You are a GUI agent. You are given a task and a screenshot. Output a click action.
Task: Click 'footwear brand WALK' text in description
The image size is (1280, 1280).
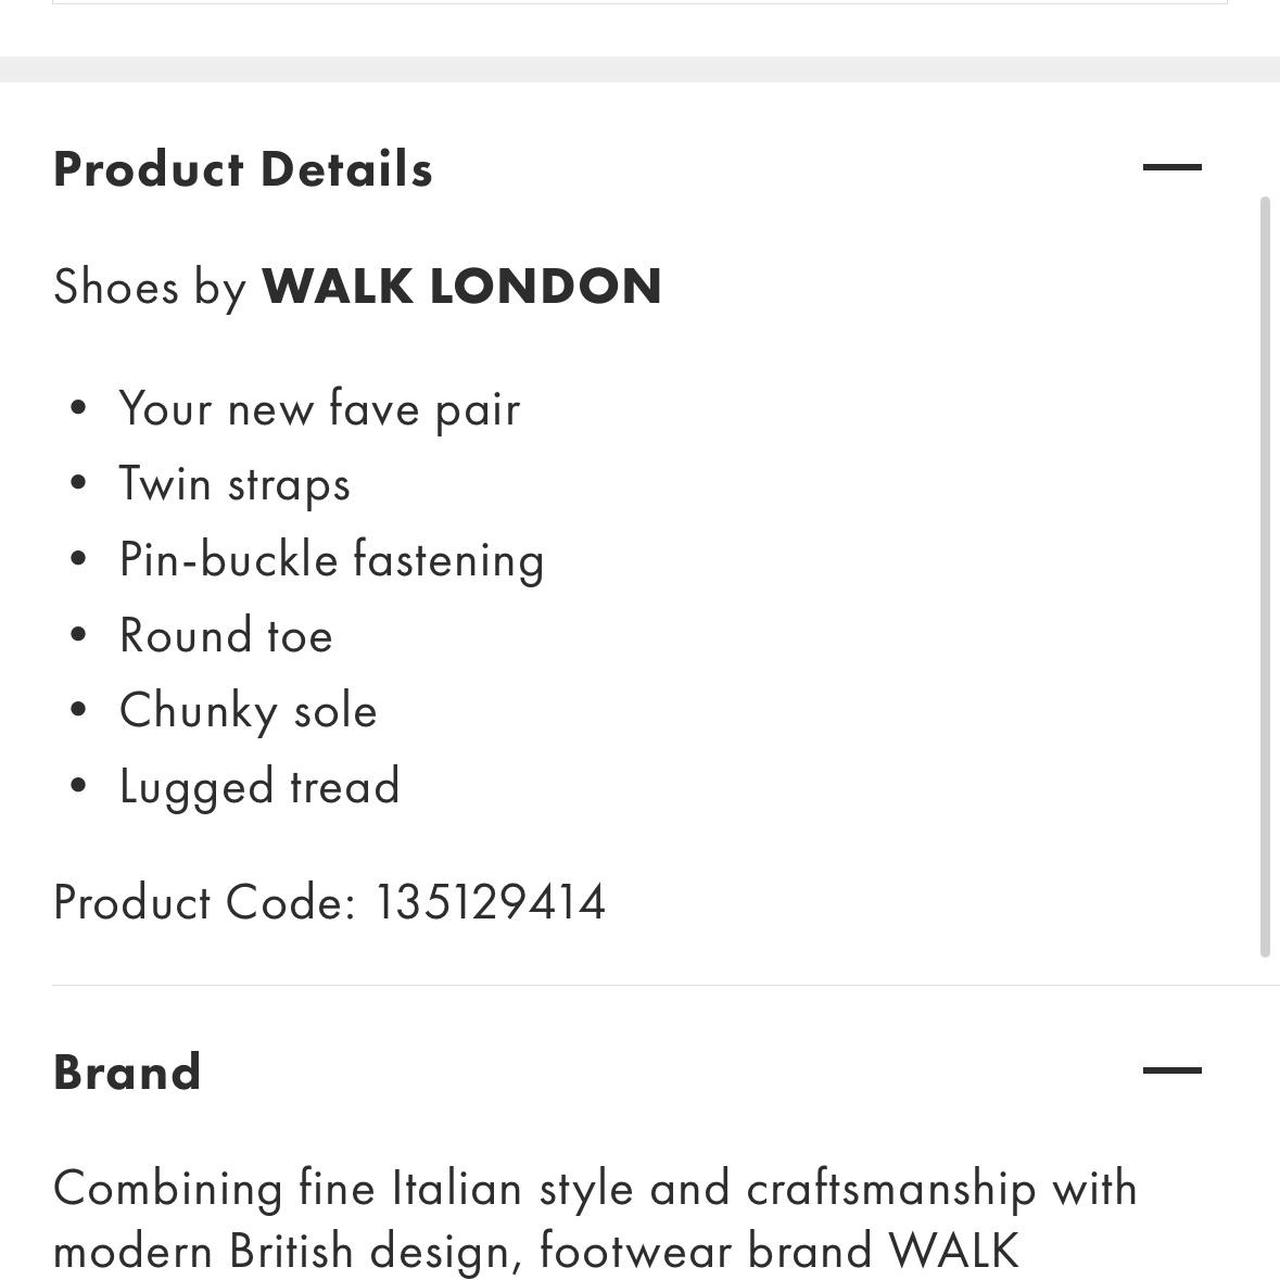click(x=779, y=1251)
